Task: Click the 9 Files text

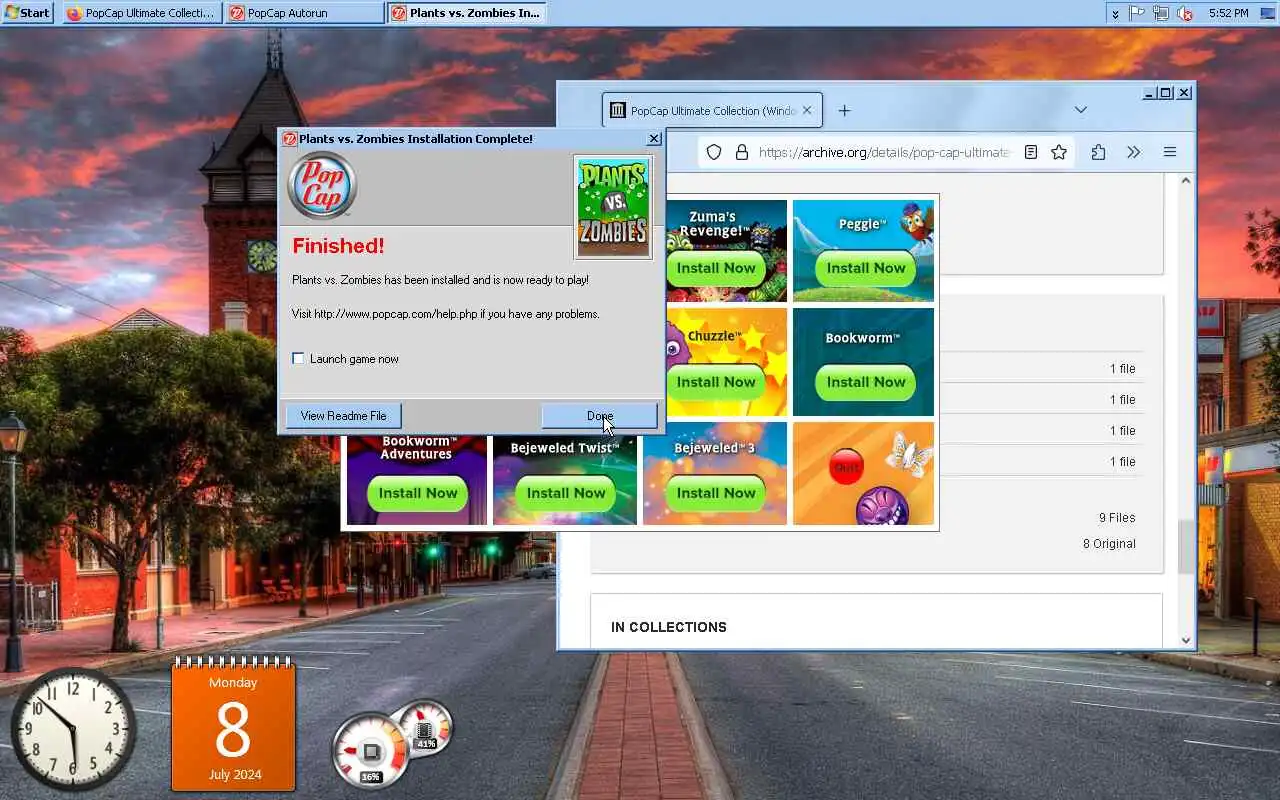Action: pos(1117,518)
